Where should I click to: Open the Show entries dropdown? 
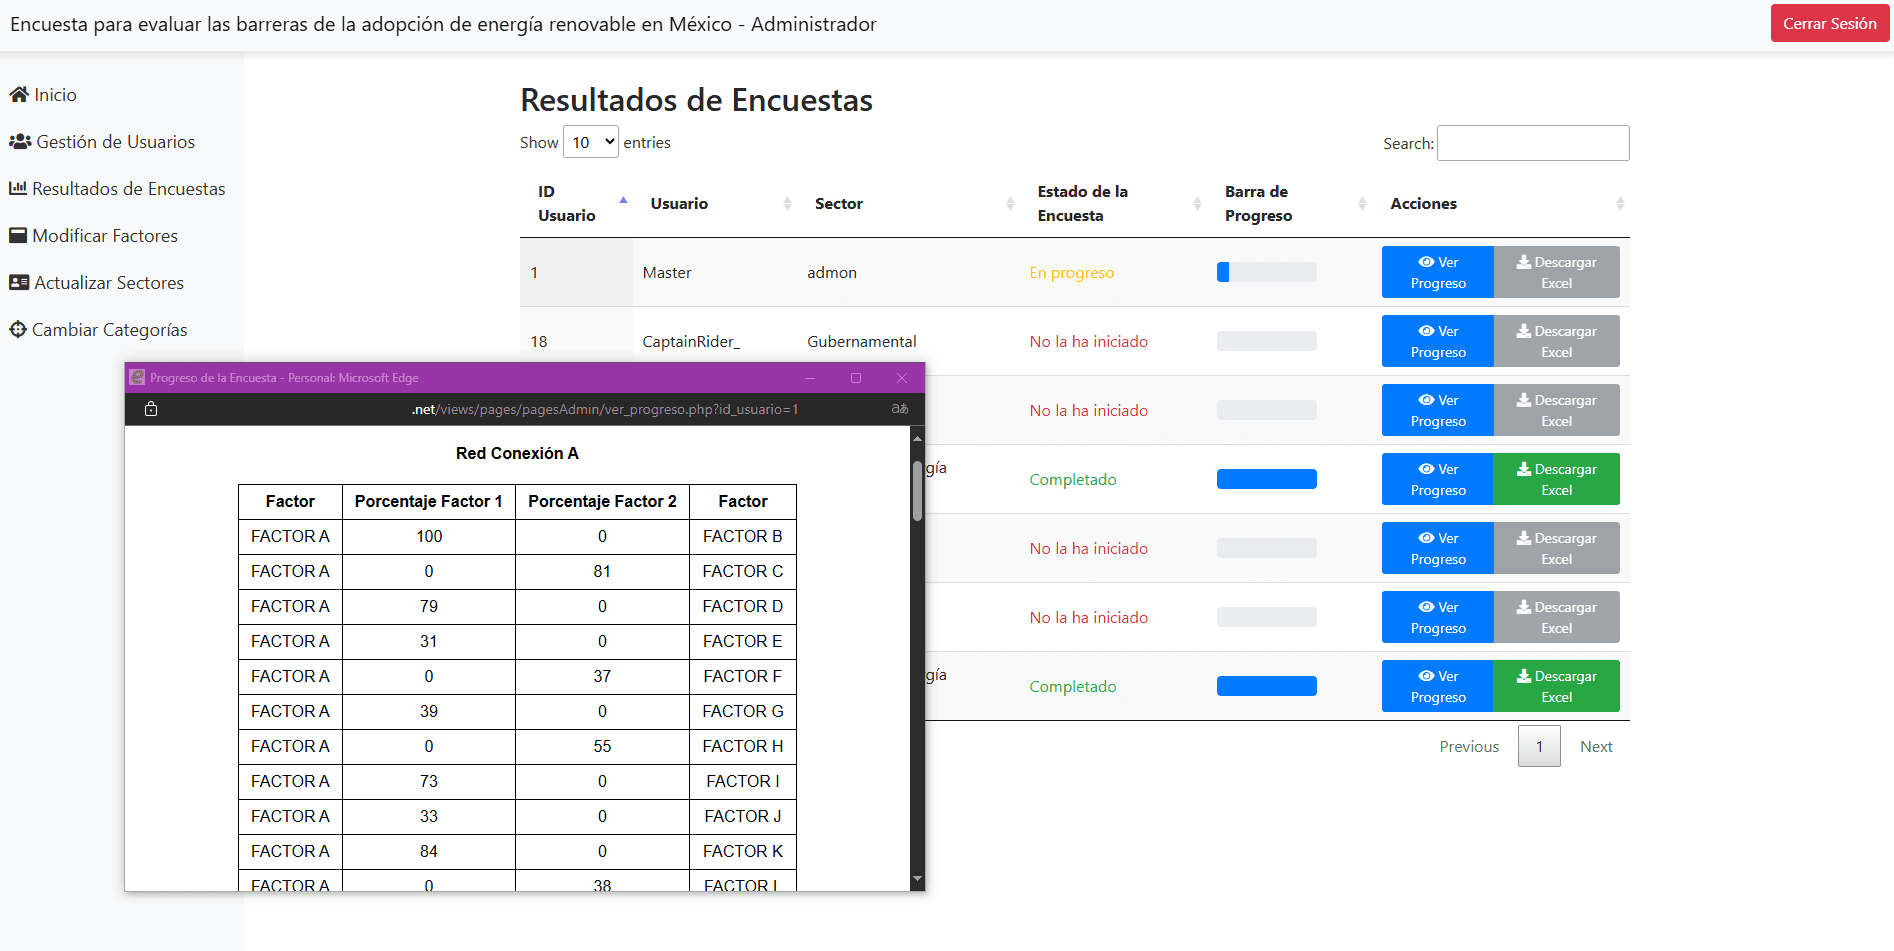pyautogui.click(x=591, y=142)
